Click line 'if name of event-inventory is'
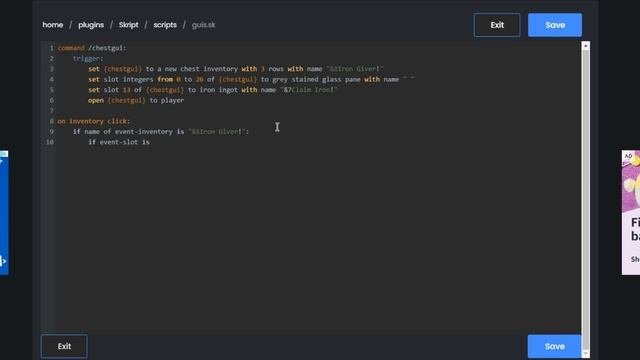Viewport: 640px width, 360px height. pyautogui.click(x=161, y=131)
